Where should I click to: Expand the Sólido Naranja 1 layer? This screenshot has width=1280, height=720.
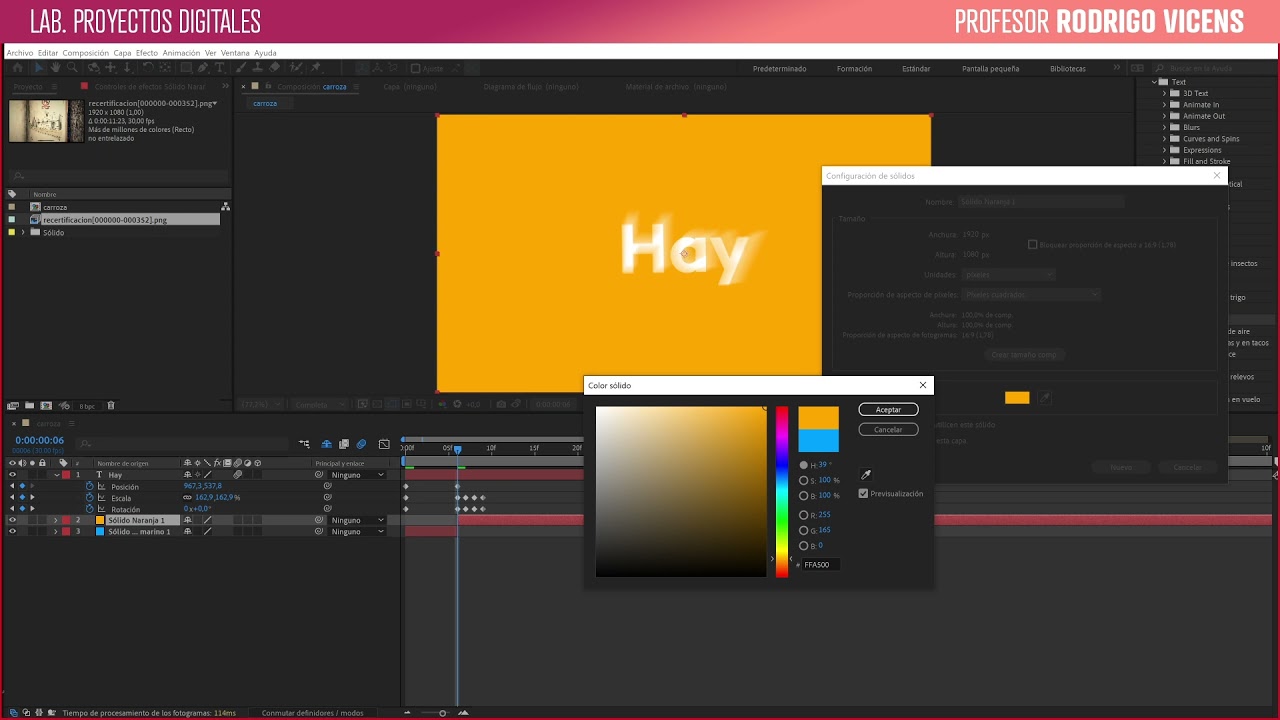[56, 520]
